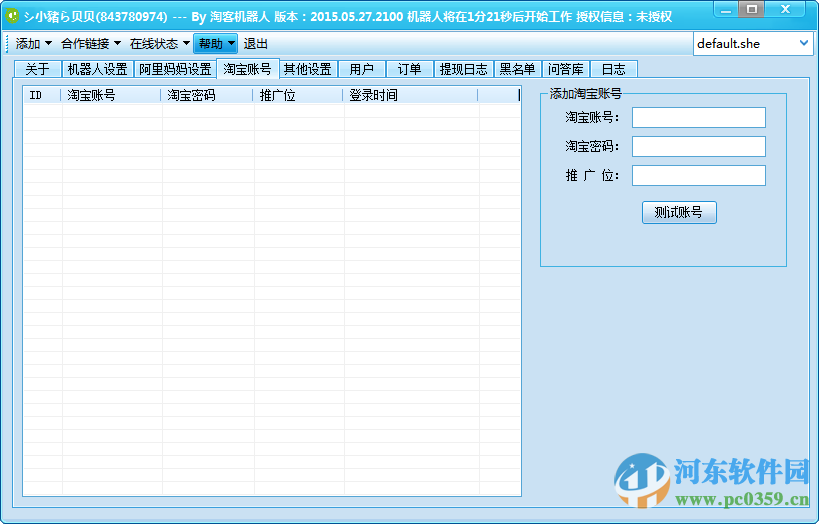Open the 日志 tab

pyautogui.click(x=614, y=69)
